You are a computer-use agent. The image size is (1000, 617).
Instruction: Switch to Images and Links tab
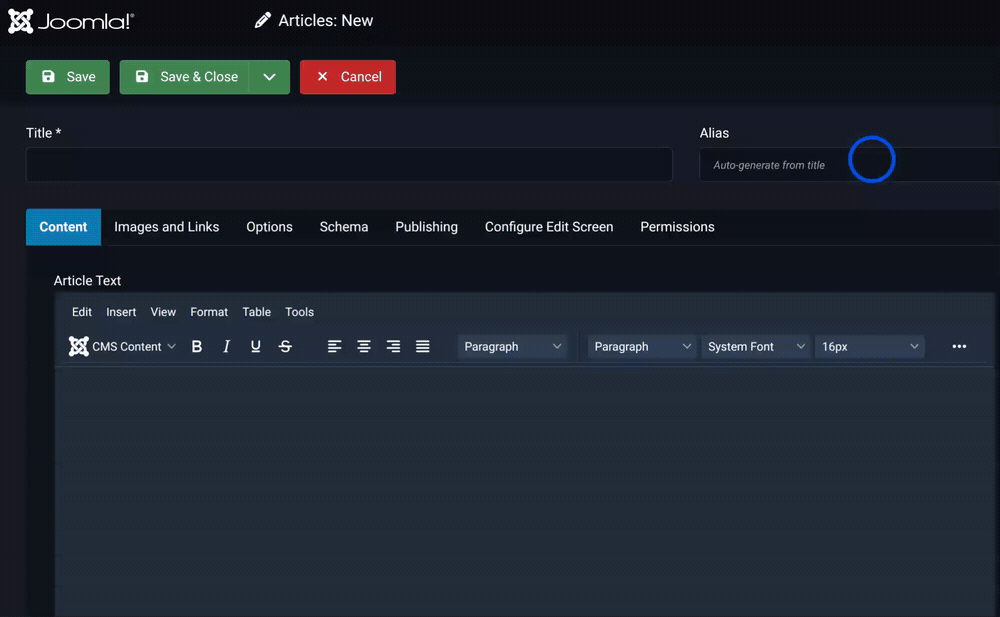pos(166,227)
